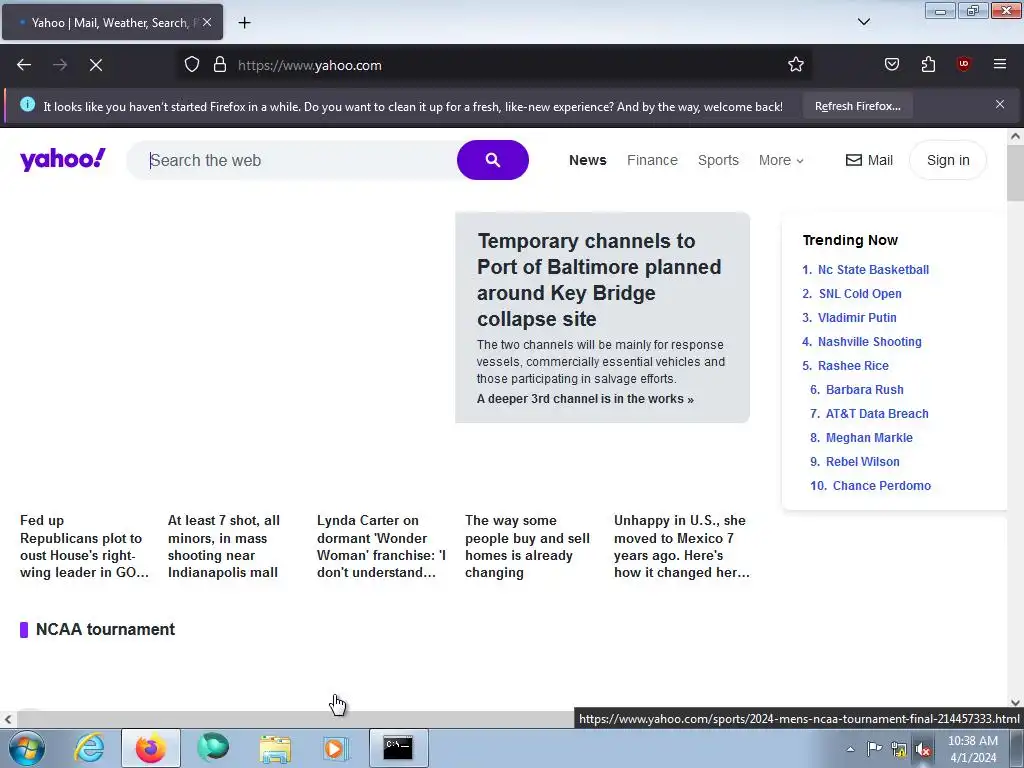Click the Refresh Firefox... button
Viewport: 1024px width, 768px height.
pos(857,106)
